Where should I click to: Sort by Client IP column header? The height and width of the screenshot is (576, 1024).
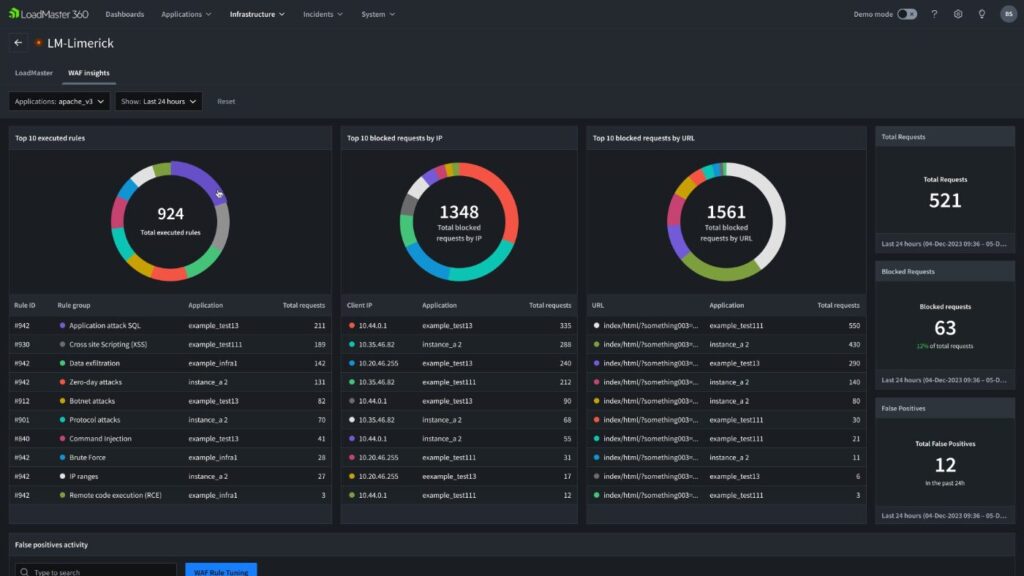pos(359,305)
